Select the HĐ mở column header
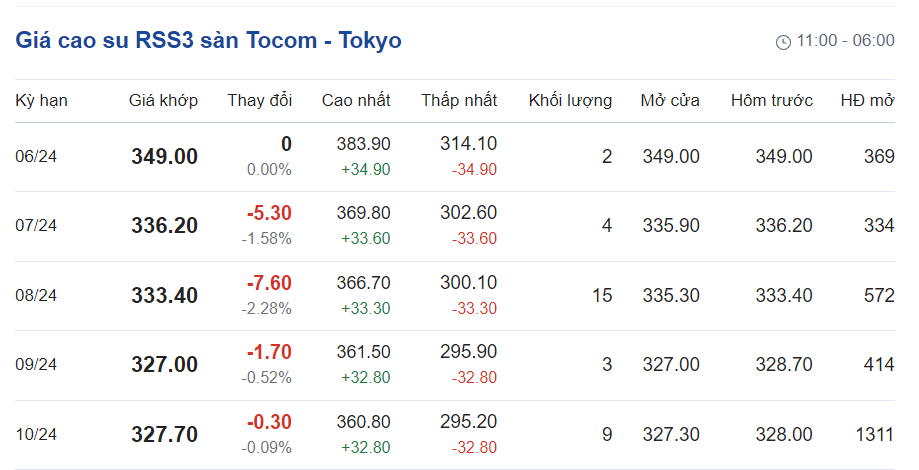This screenshot has width=919, height=470. (x=867, y=101)
